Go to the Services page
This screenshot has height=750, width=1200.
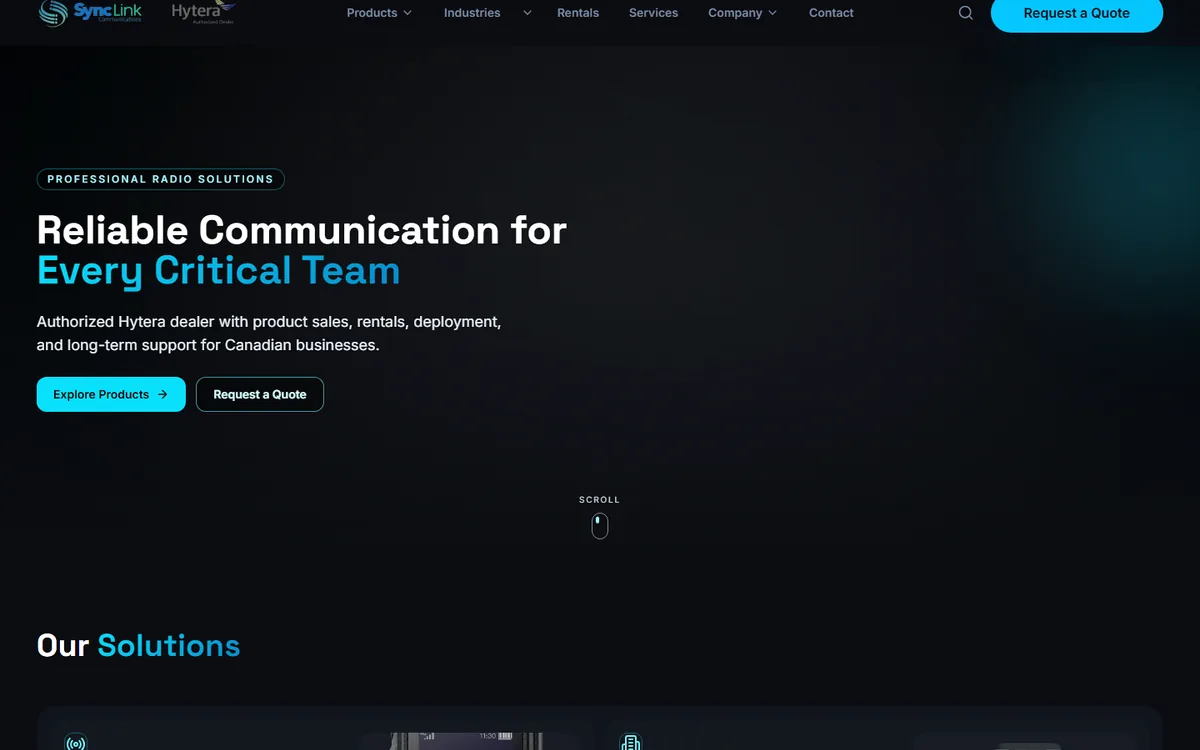click(x=653, y=13)
